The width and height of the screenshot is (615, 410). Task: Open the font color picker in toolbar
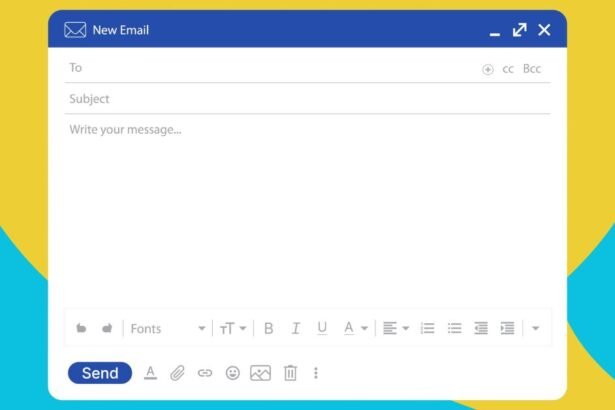[x=355, y=328]
